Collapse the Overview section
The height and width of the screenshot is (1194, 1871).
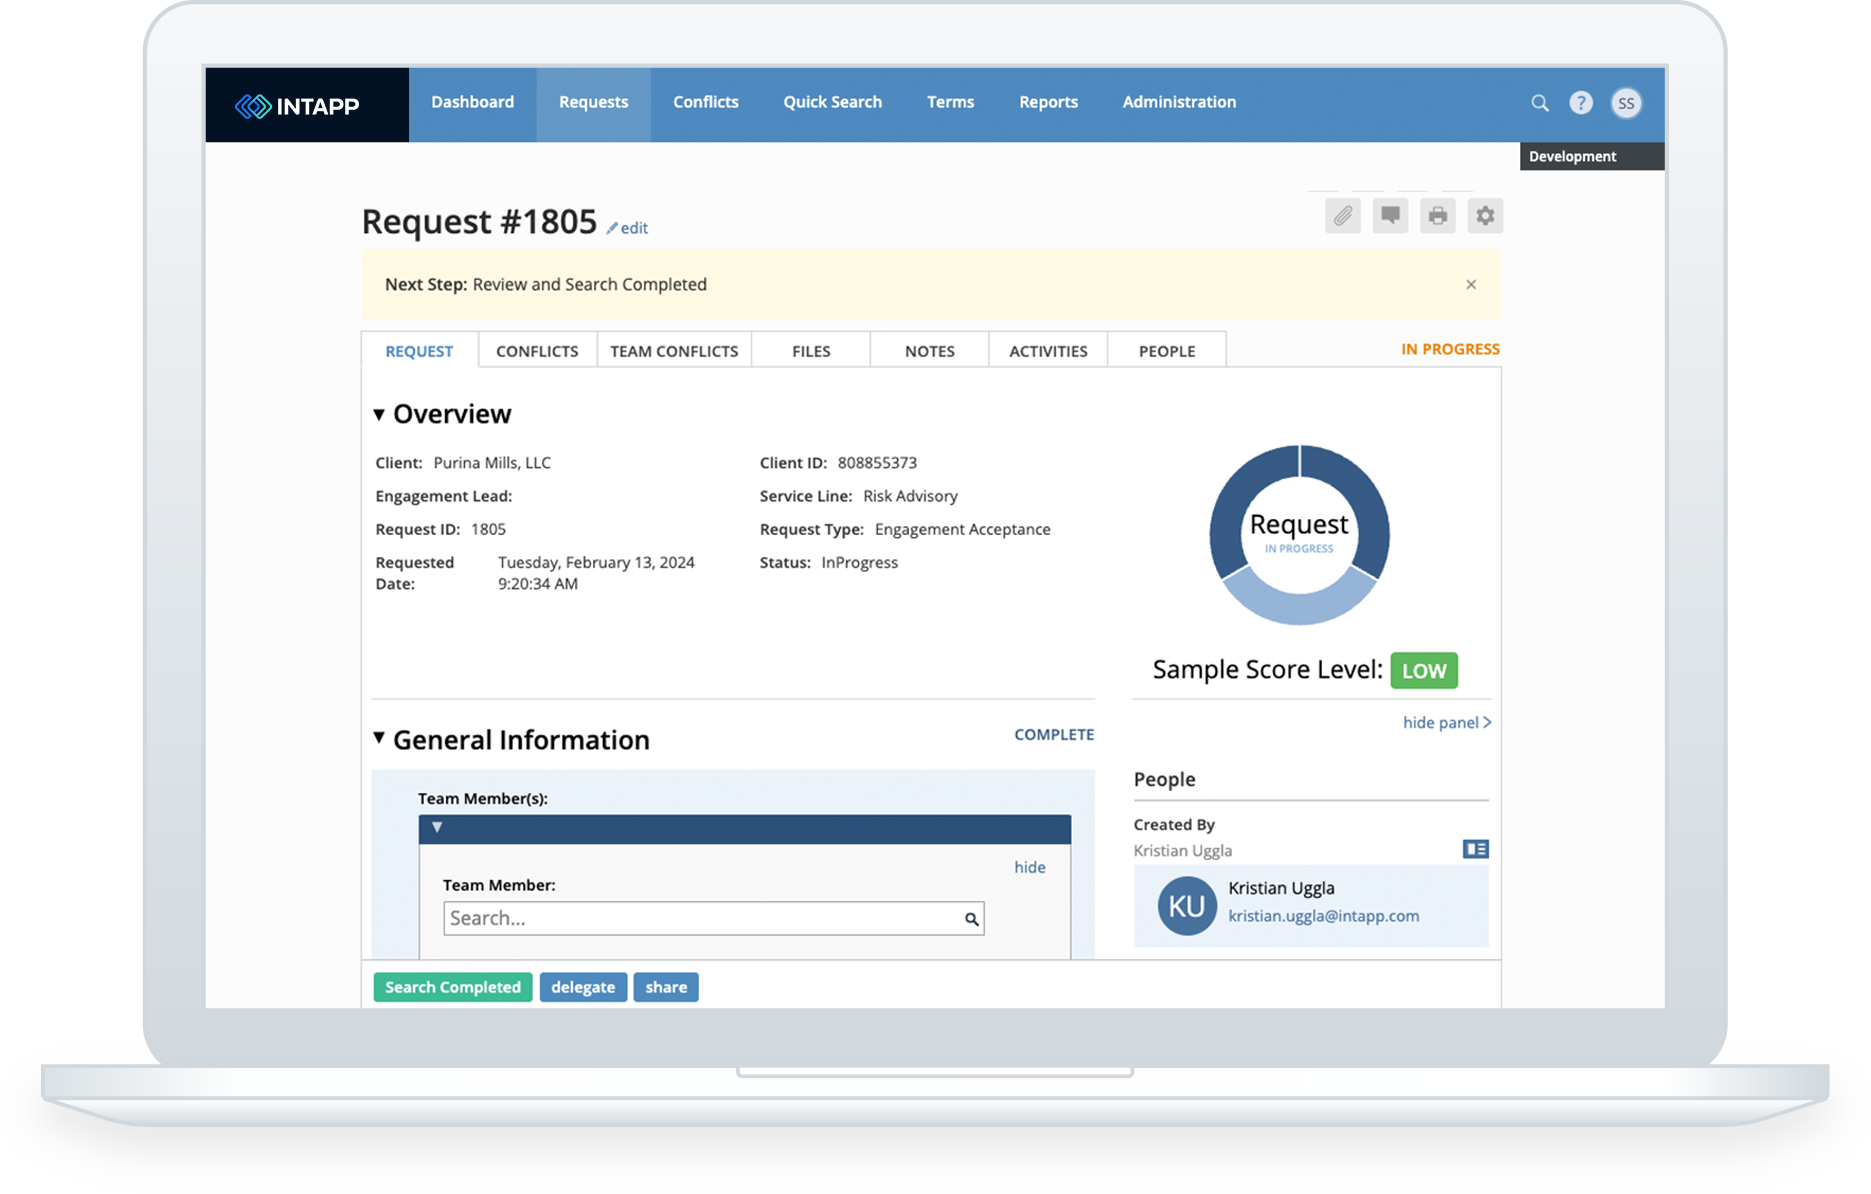pos(380,413)
